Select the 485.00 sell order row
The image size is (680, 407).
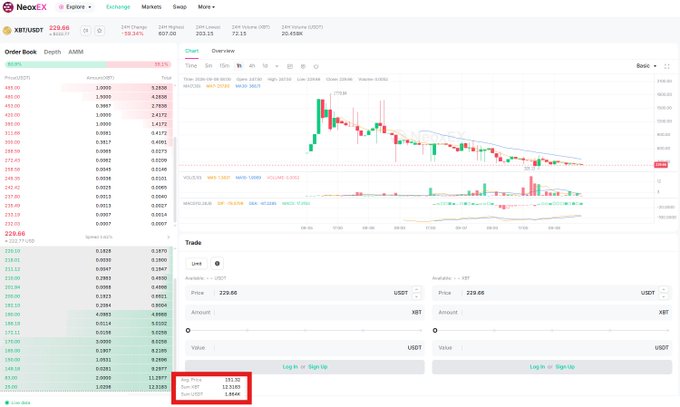point(88,88)
